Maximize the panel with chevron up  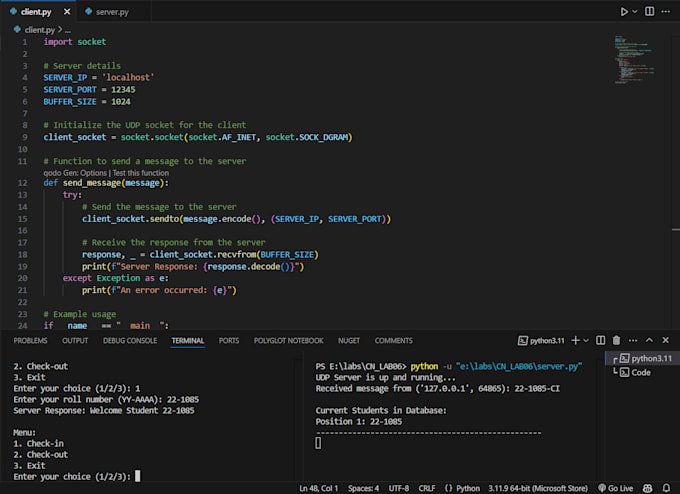point(649,340)
